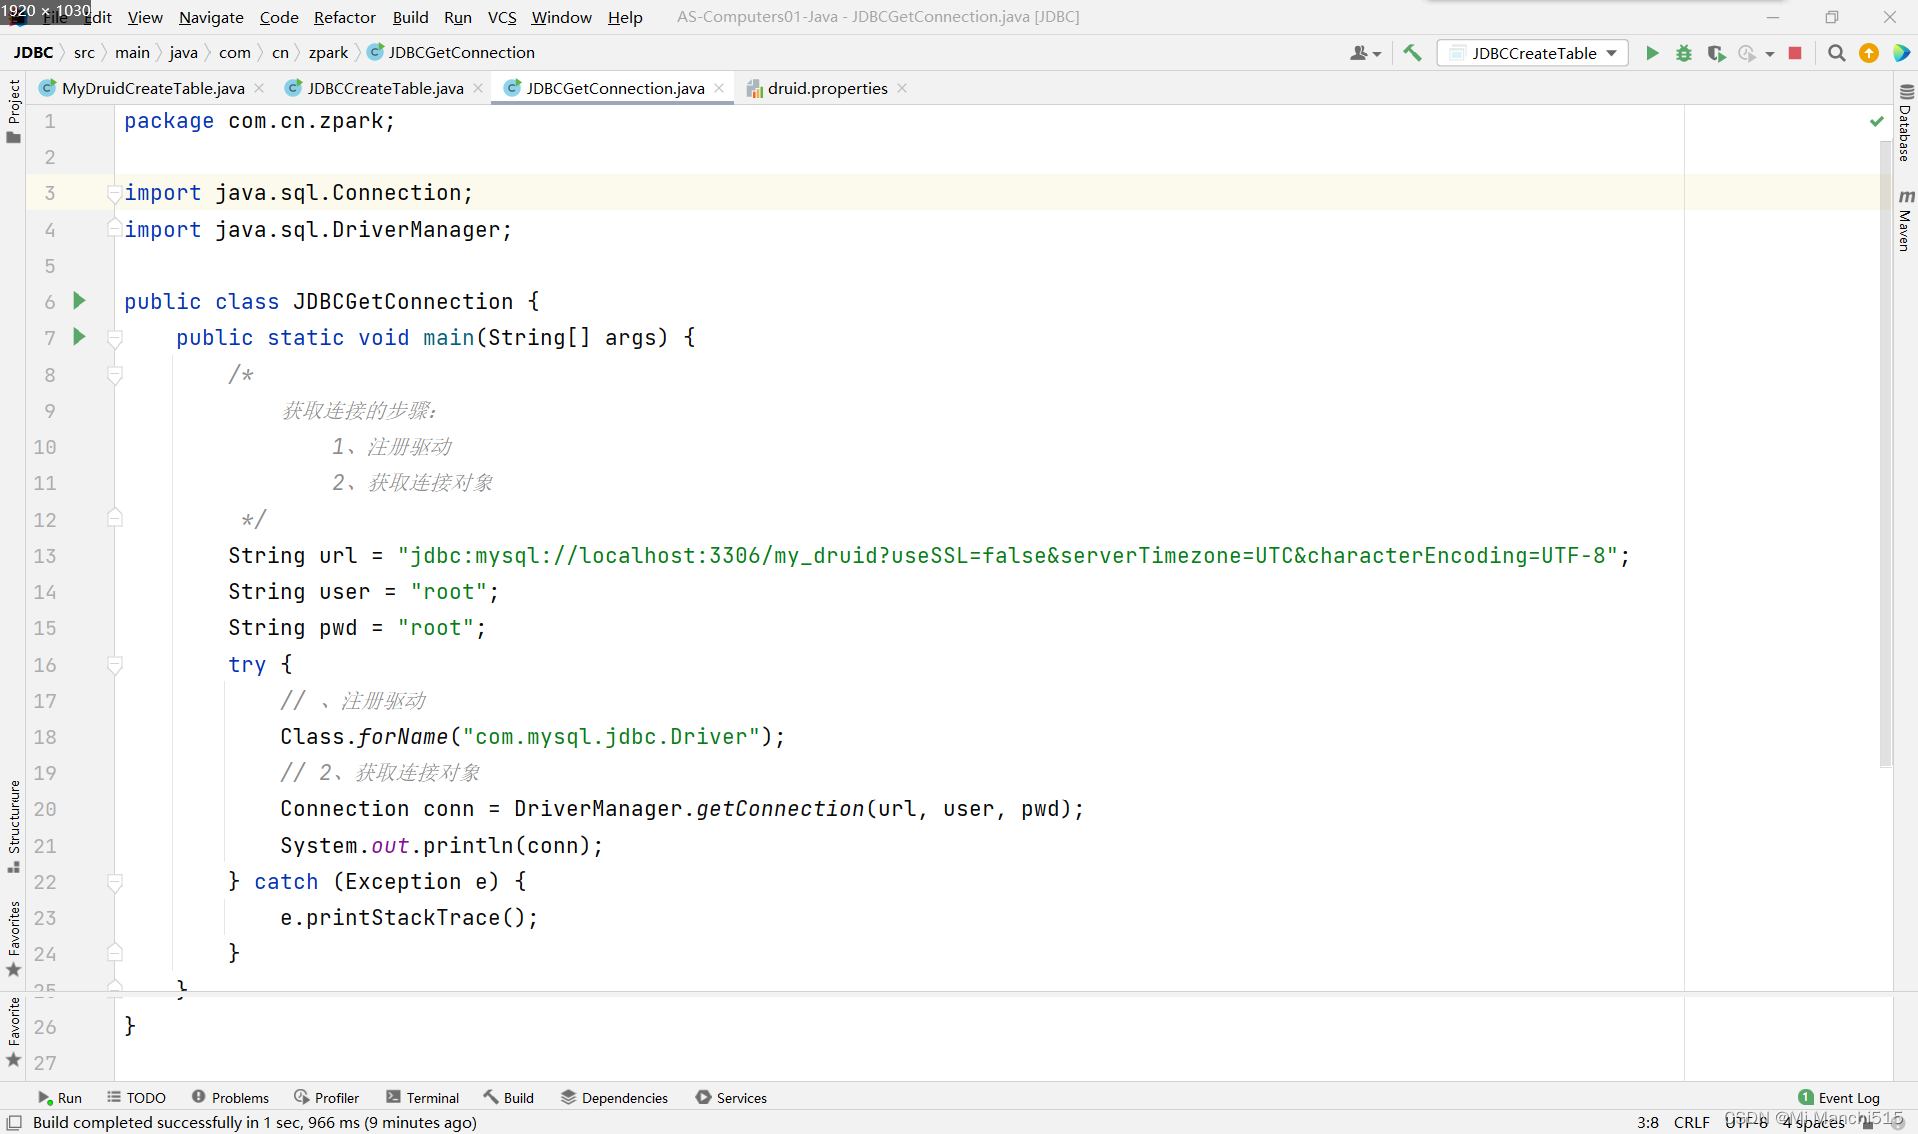Screen dimensions: 1918x1134
Task: Place cursor in the url string on line 13
Action: [x=1007, y=556]
